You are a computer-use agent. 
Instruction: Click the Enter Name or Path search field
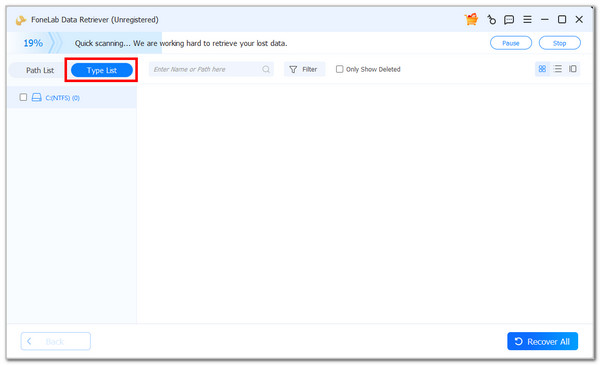211,69
